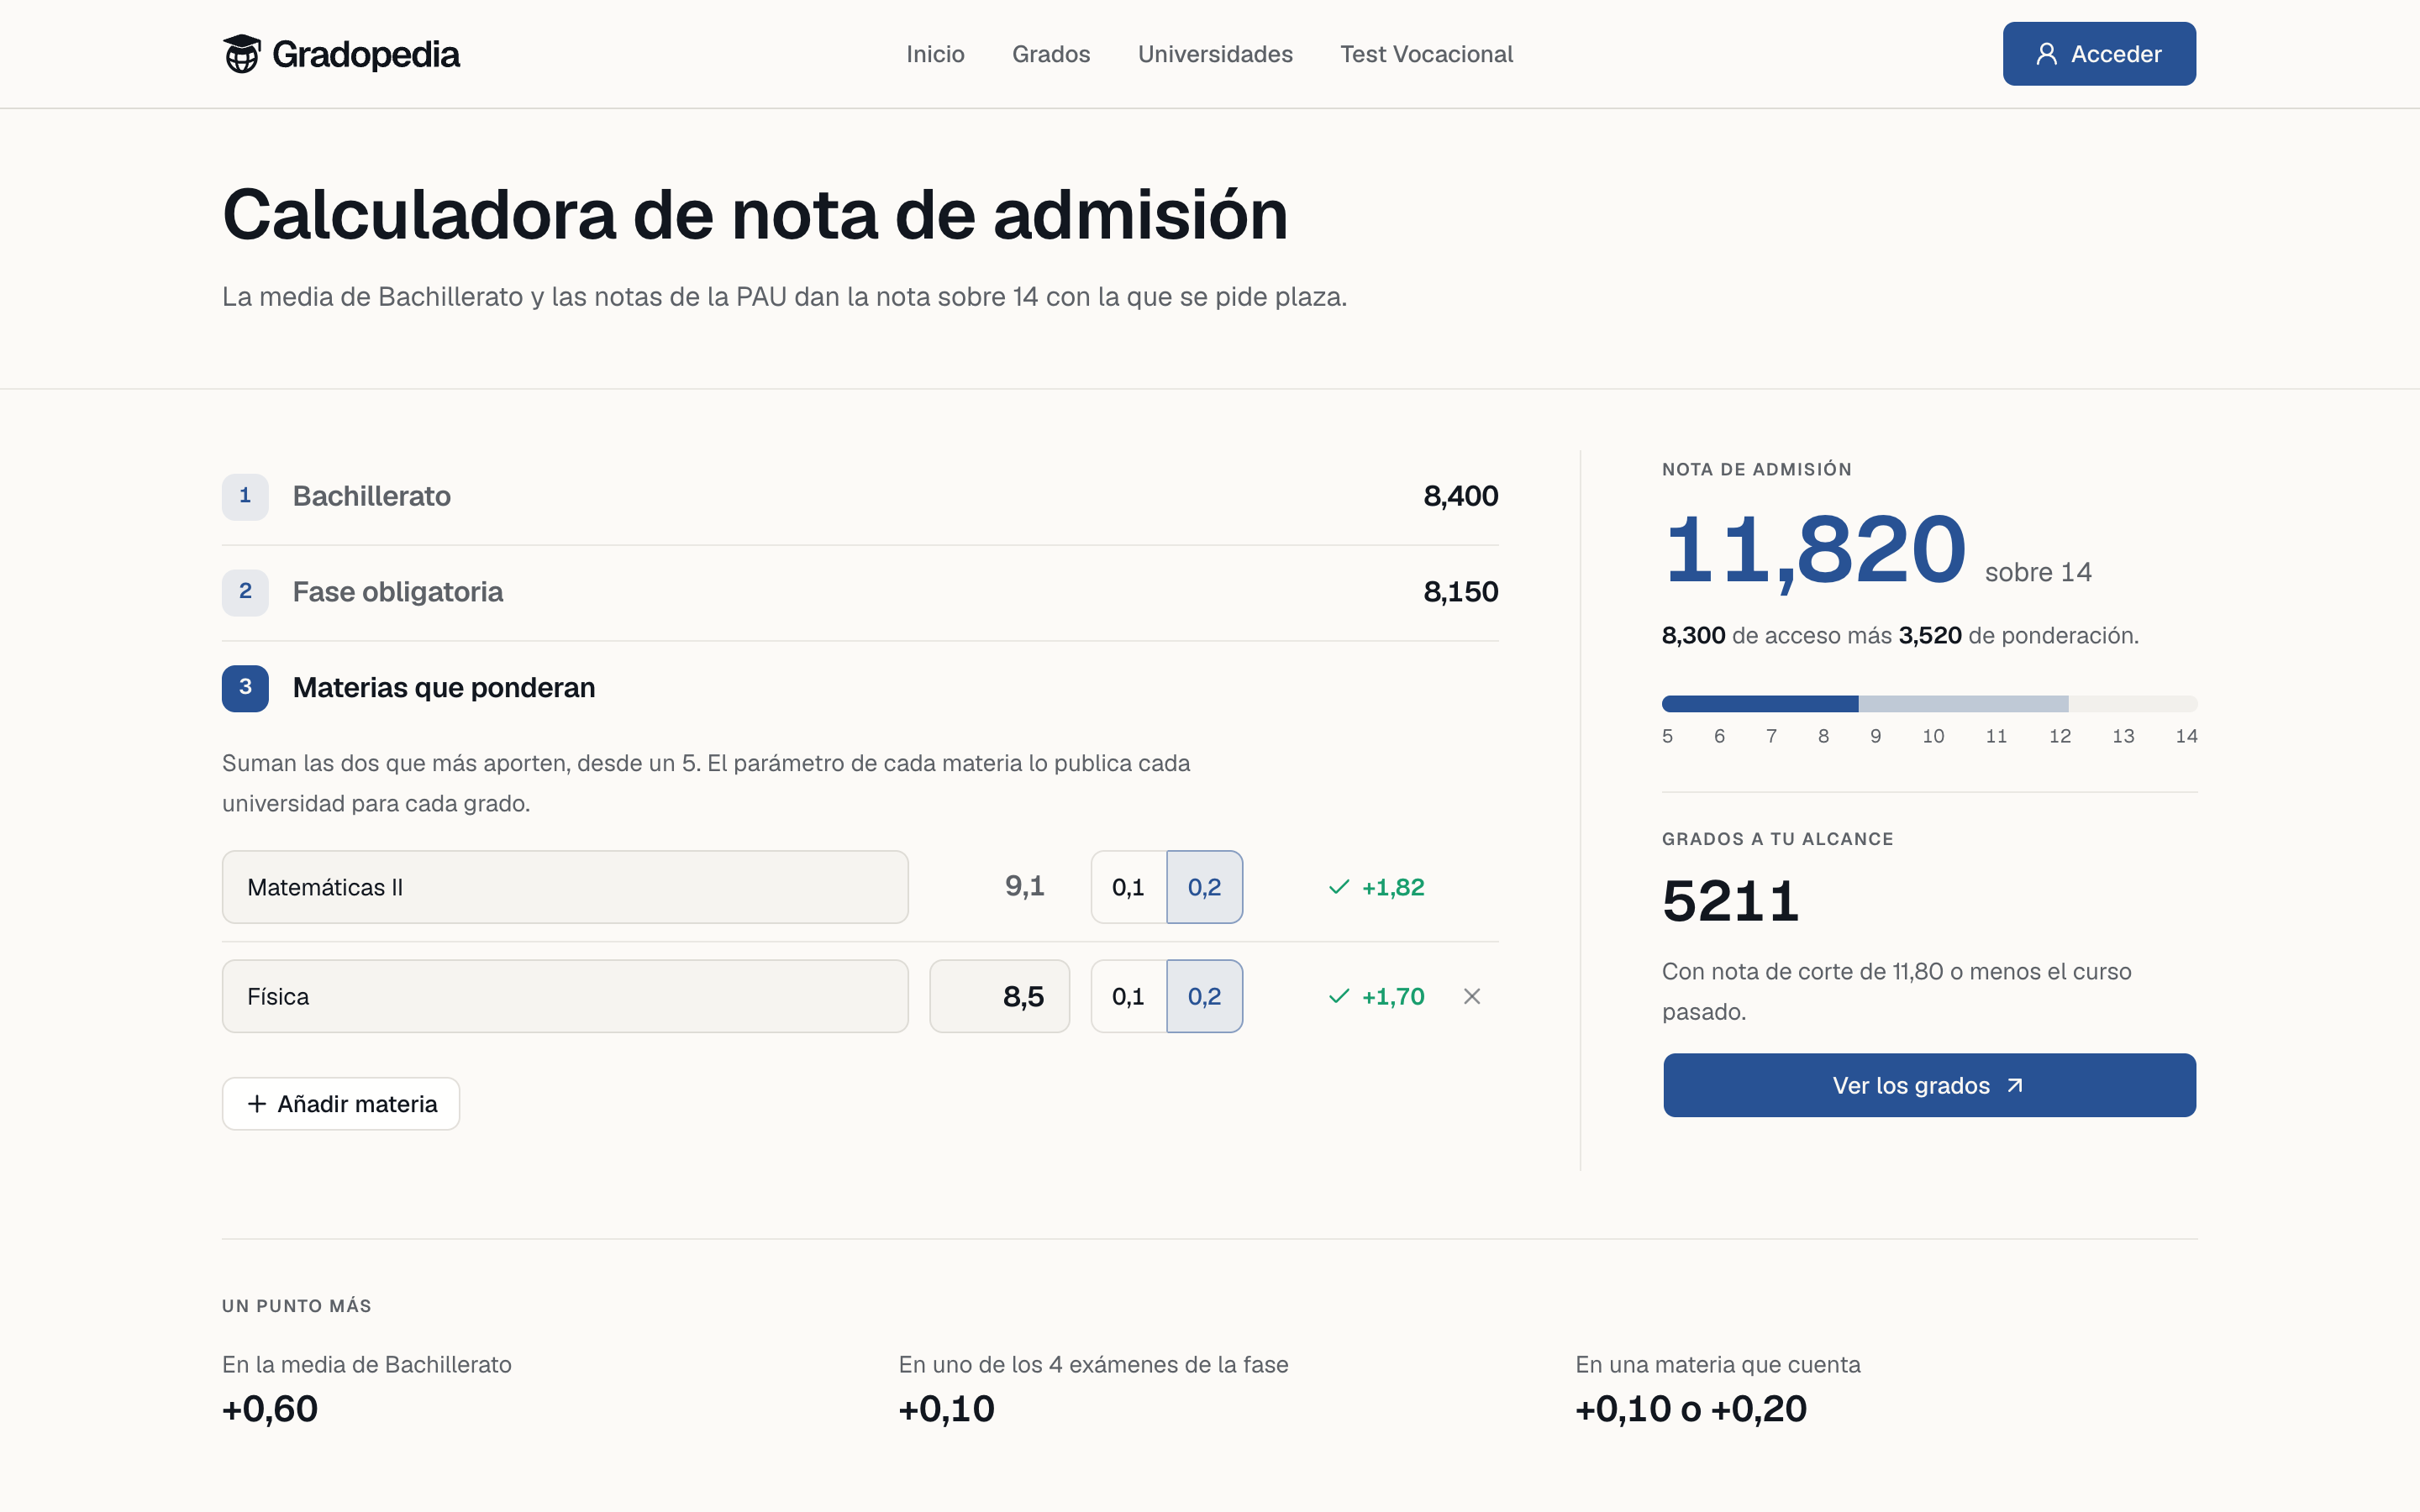This screenshot has width=2420, height=1512.
Task: Remove the Física subject row
Action: [1471, 996]
